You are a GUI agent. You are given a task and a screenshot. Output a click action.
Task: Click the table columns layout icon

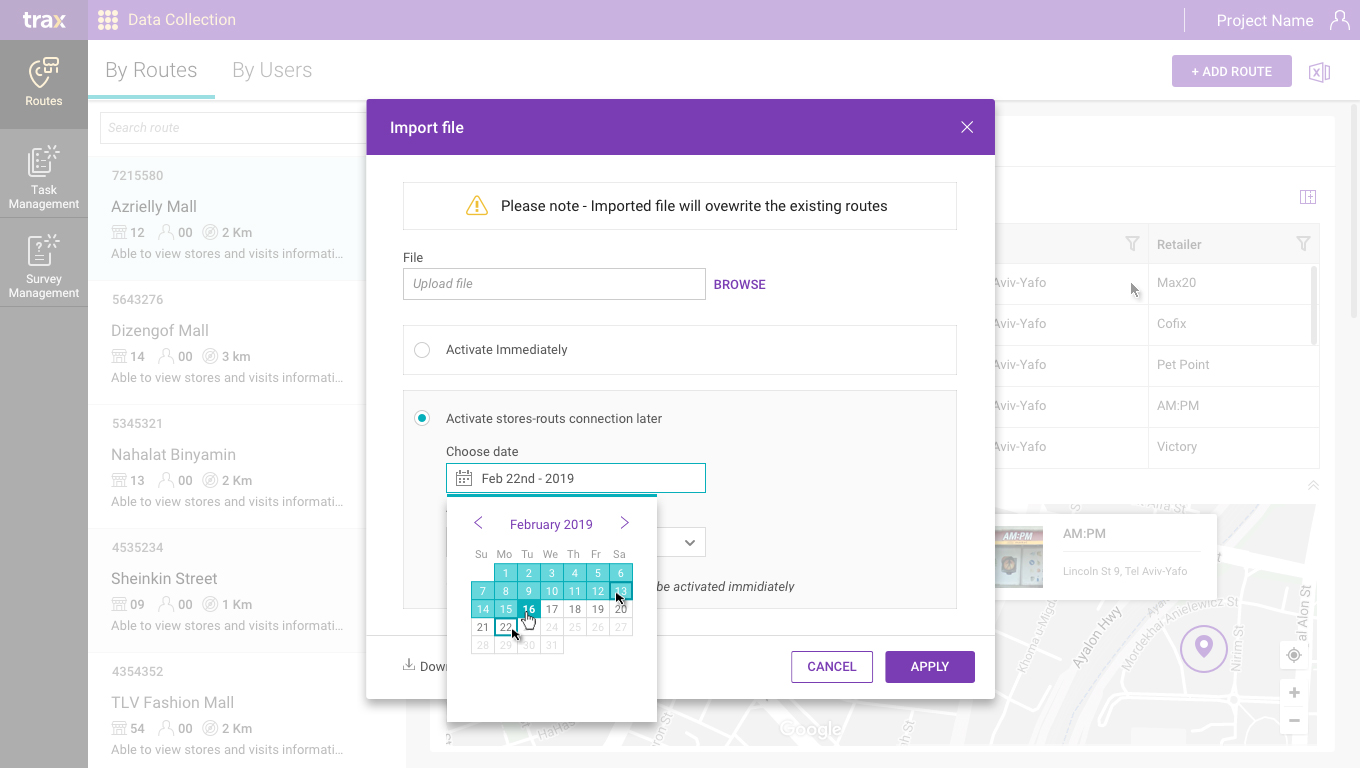[x=1307, y=197]
